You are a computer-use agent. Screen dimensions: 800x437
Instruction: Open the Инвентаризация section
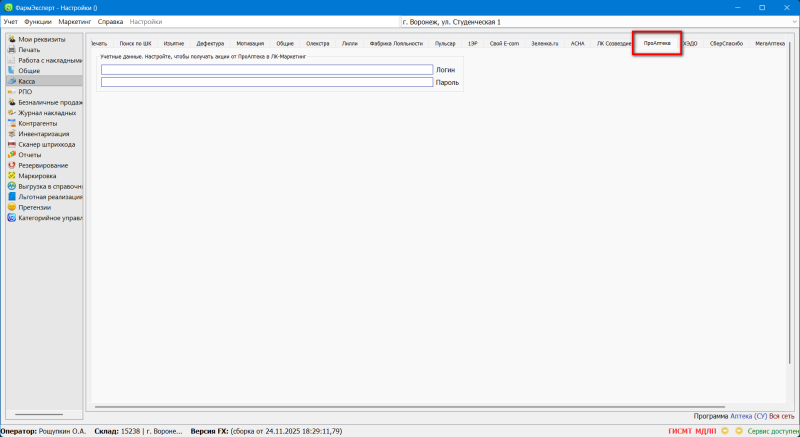point(45,133)
